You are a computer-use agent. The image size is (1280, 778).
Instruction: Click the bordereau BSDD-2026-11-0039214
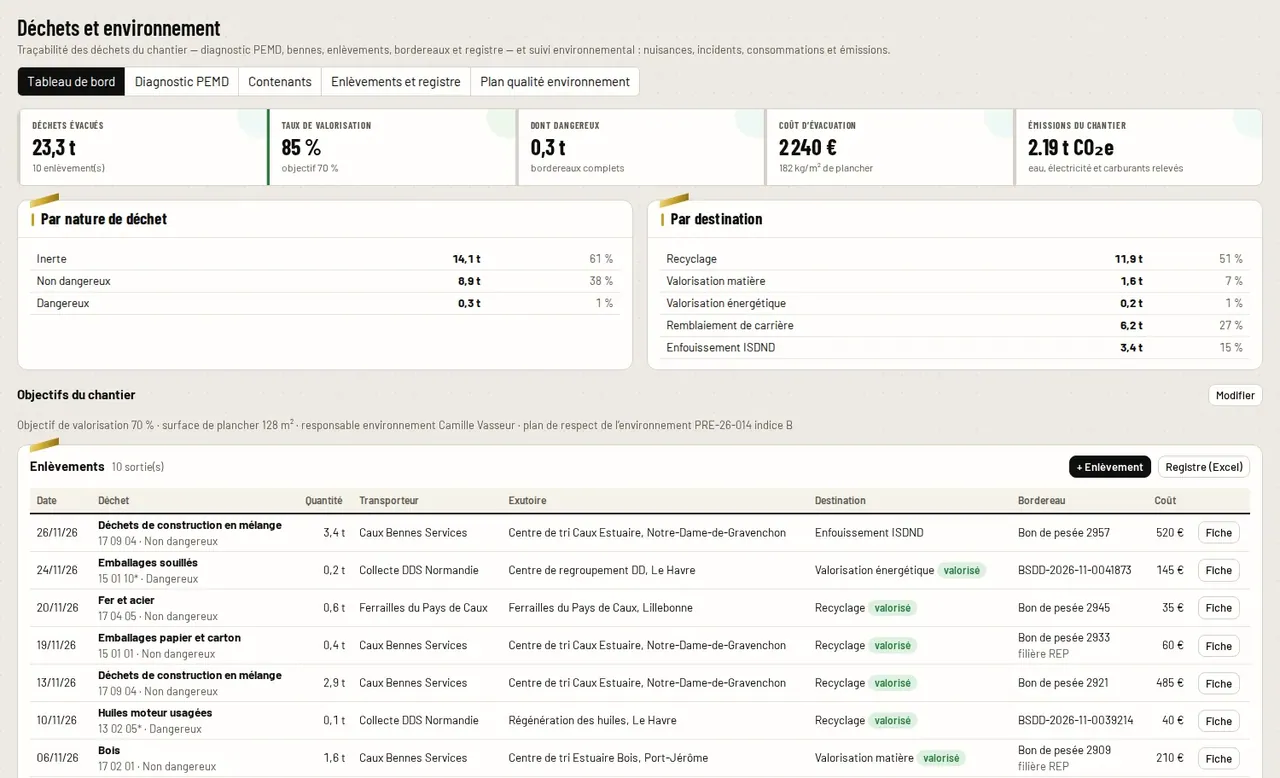point(1075,720)
